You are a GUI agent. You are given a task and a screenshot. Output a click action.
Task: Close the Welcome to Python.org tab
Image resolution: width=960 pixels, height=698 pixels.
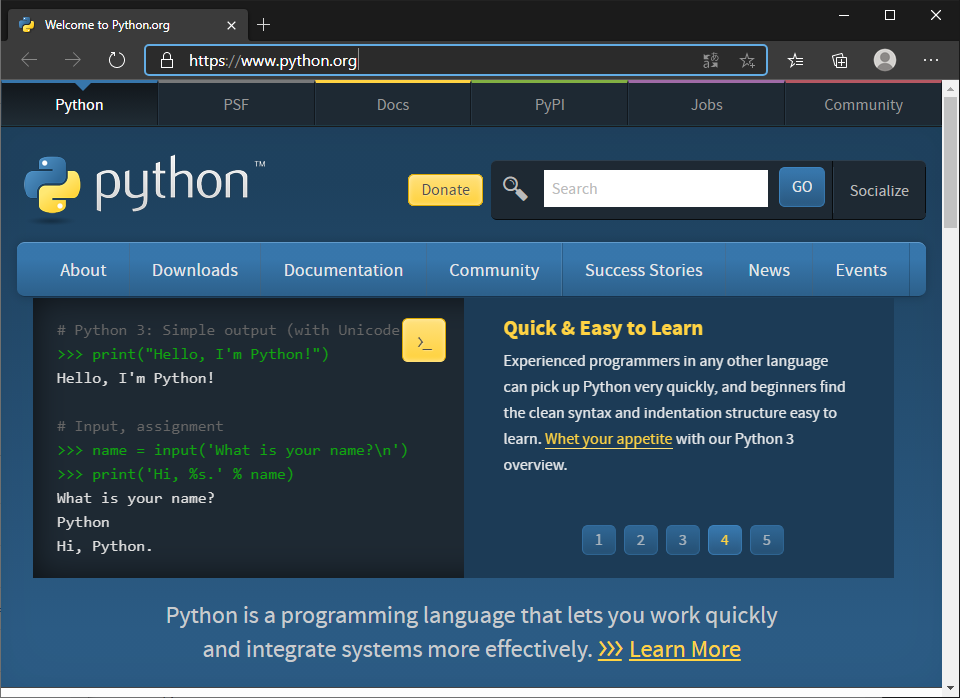click(231, 25)
